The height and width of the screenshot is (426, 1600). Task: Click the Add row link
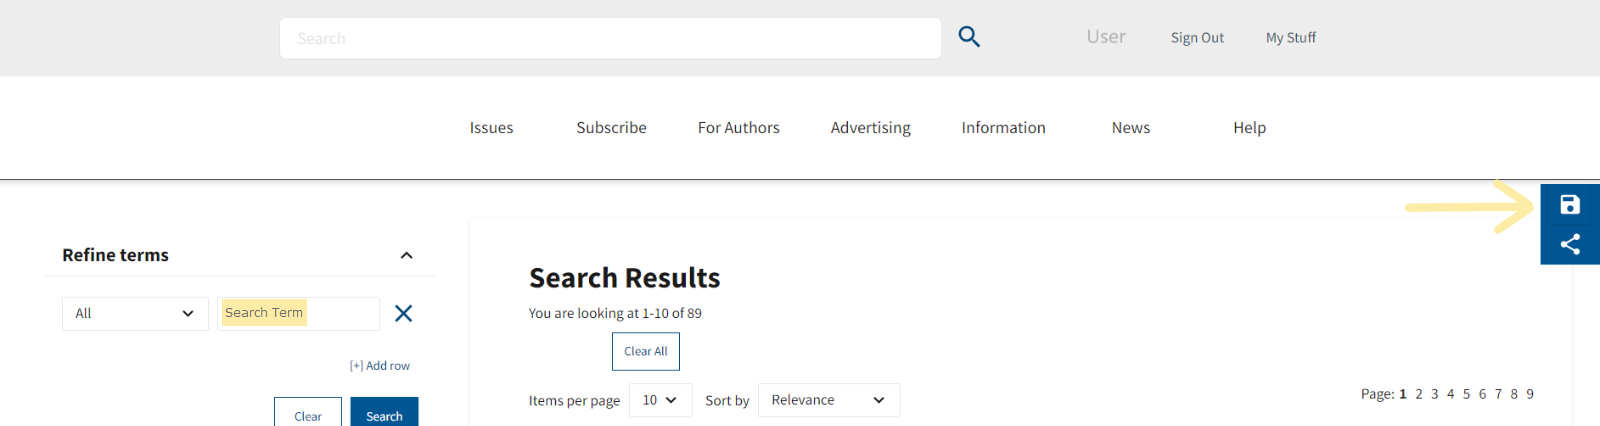pyautogui.click(x=380, y=366)
